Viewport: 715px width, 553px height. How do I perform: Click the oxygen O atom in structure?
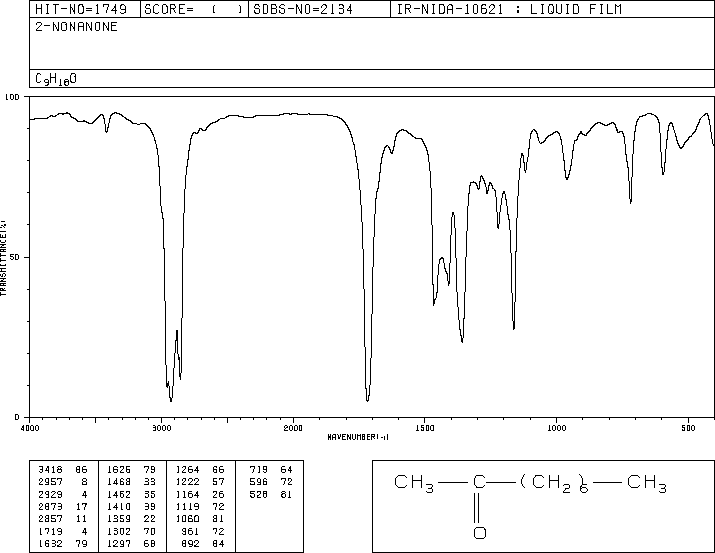point(480,532)
